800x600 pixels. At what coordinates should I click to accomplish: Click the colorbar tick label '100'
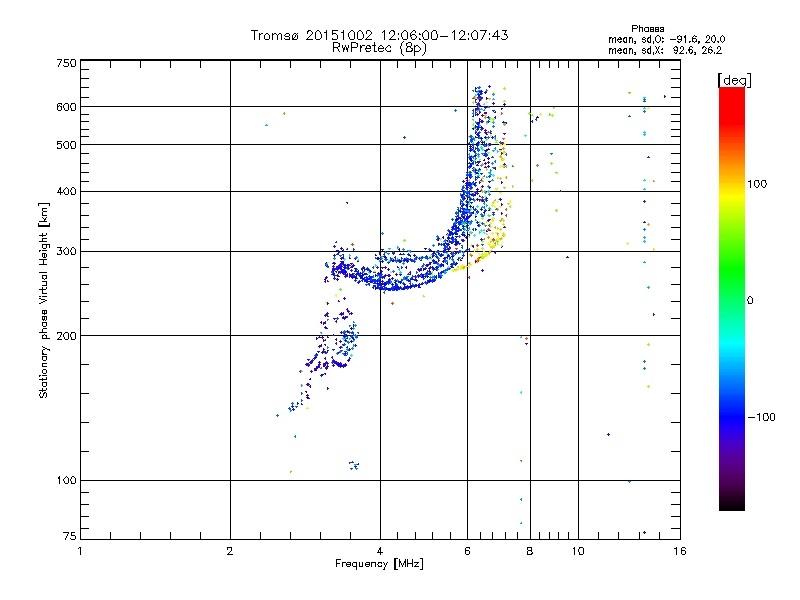point(757,184)
